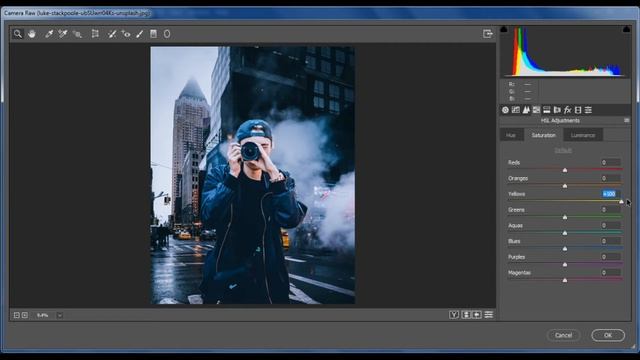Select the Zoom tool
The width and height of the screenshot is (640, 360).
pyautogui.click(x=18, y=34)
